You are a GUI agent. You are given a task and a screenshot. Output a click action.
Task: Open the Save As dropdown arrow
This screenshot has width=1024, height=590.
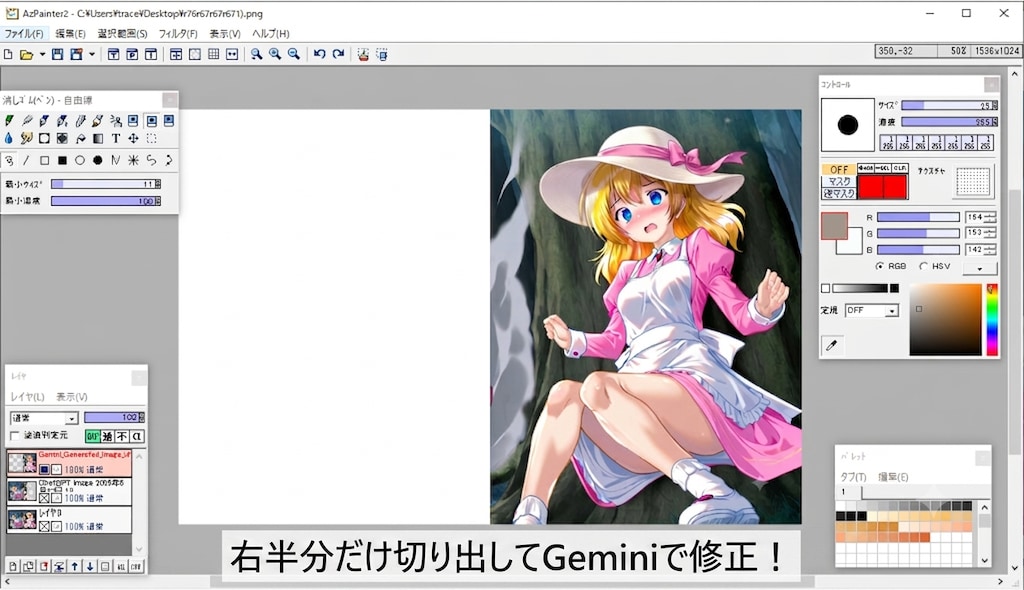[92, 55]
